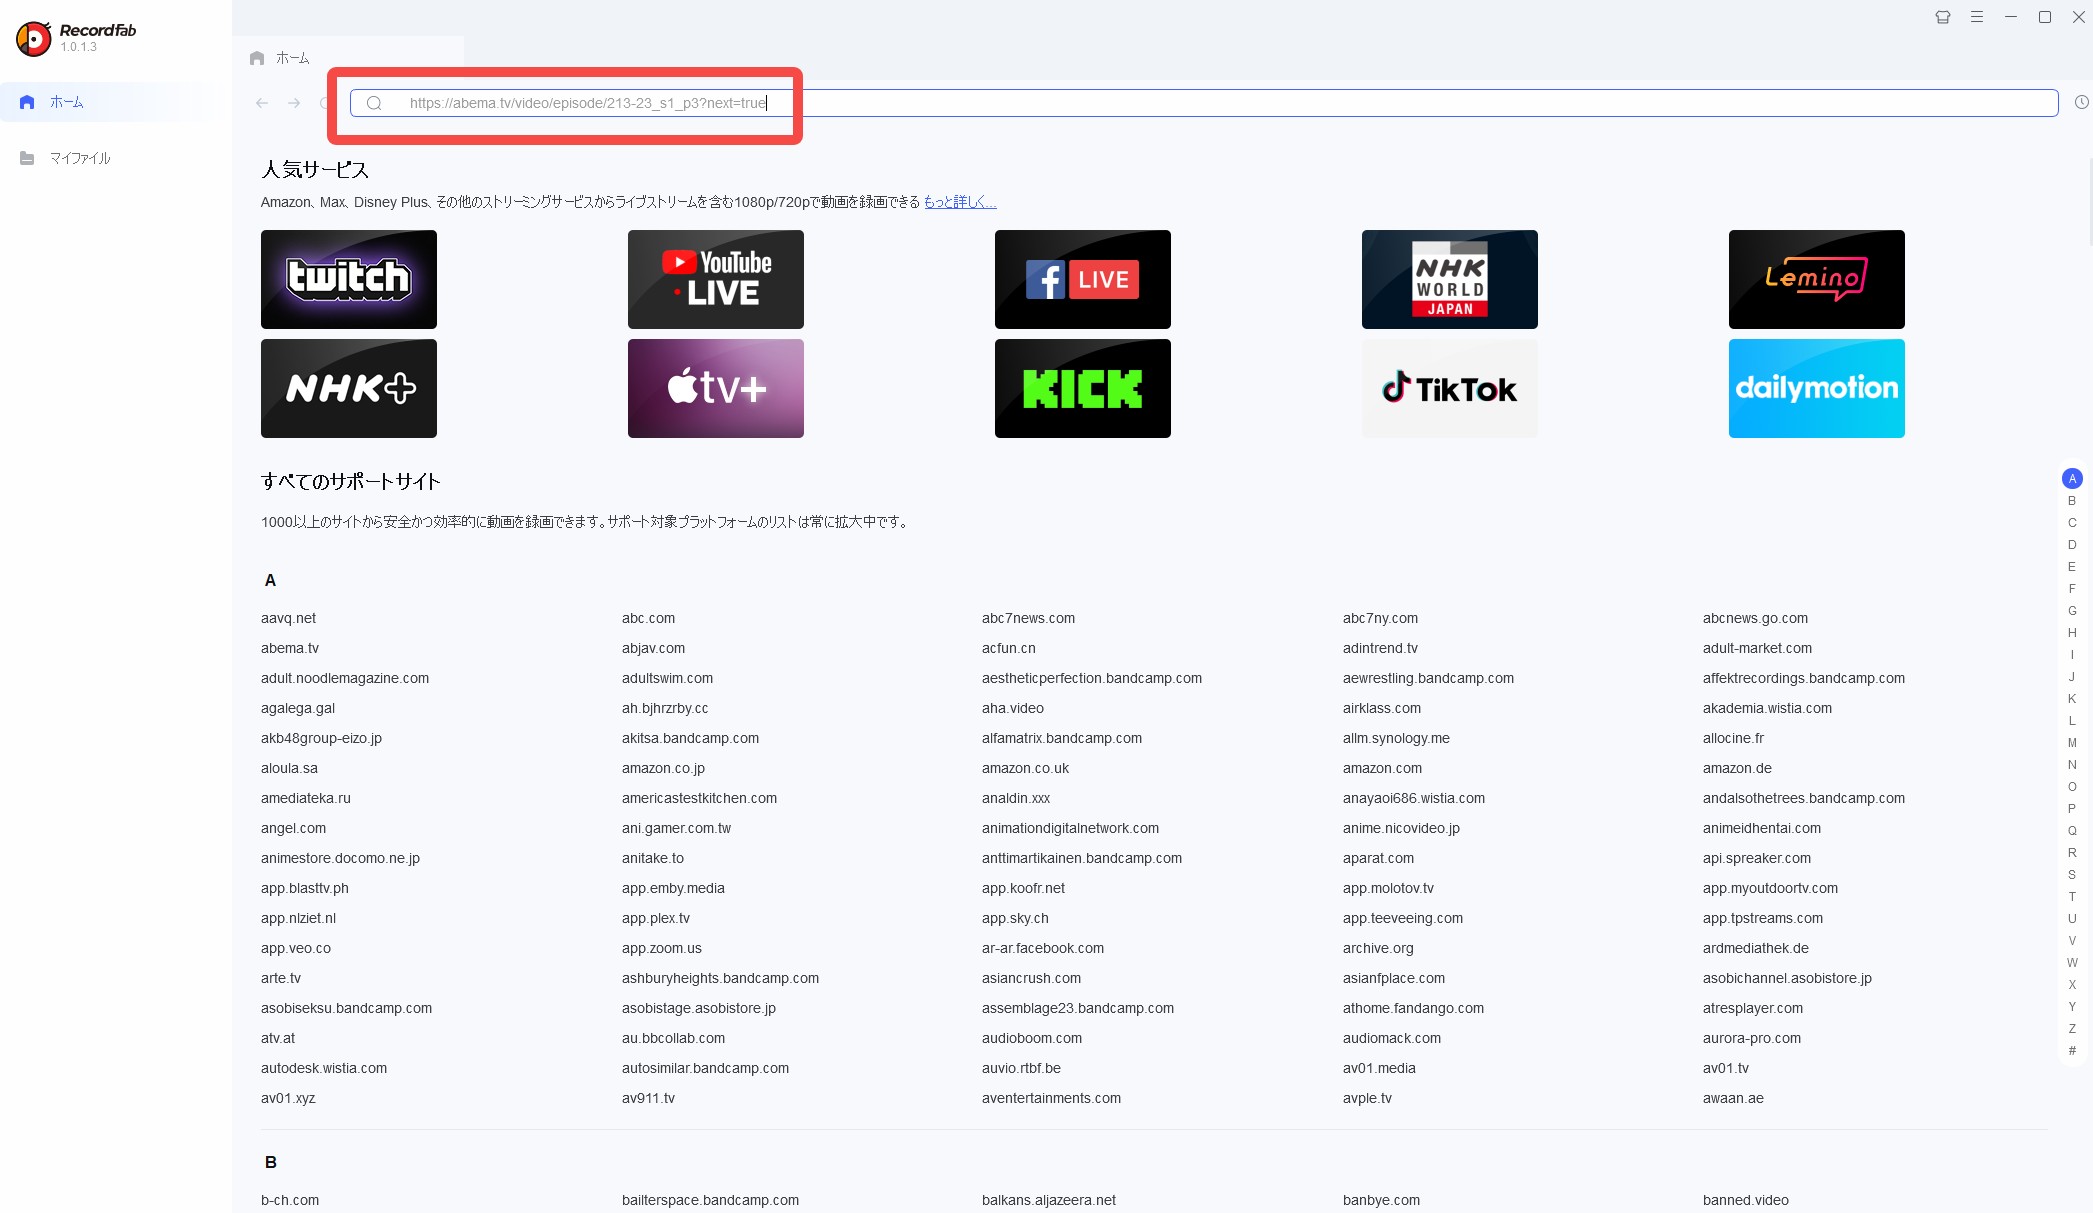The height and width of the screenshot is (1213, 2093).
Task: Jump to # in alphabet index
Action: (x=2072, y=1051)
